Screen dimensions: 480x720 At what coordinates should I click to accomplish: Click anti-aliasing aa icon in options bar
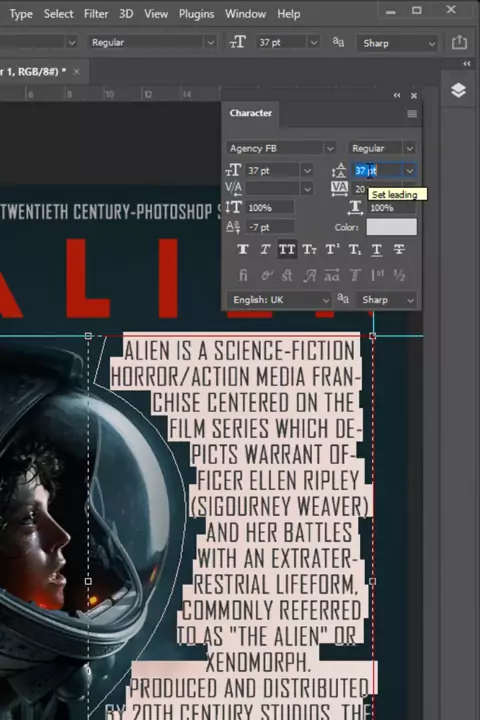click(x=339, y=42)
